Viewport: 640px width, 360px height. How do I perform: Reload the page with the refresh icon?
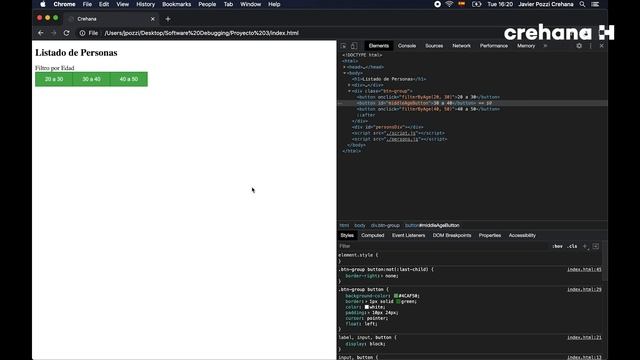[67, 33]
